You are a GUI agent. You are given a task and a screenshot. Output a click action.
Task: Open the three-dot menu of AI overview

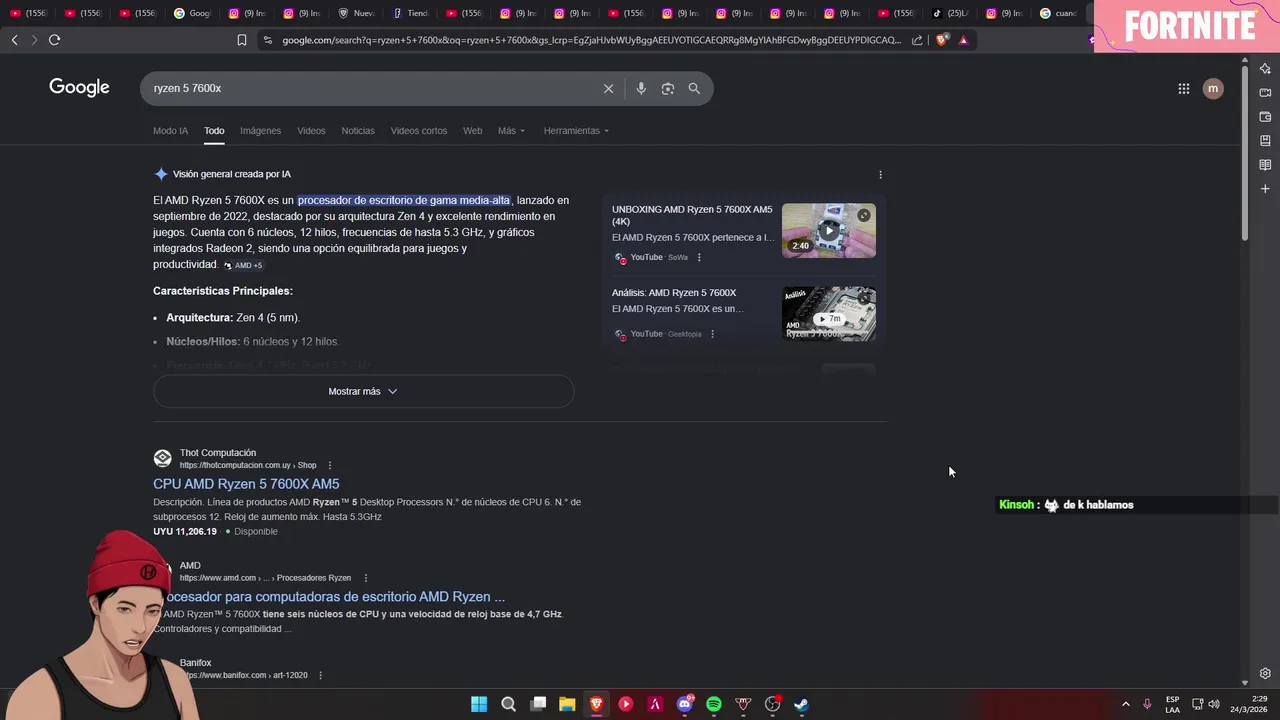pos(880,174)
